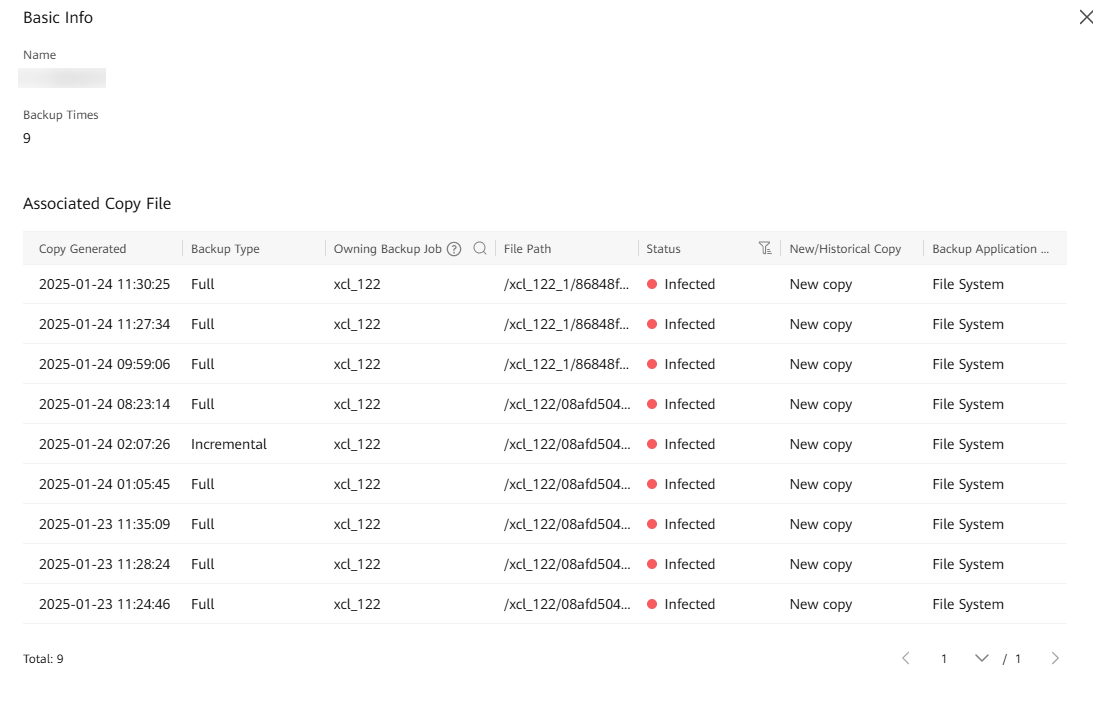Click the Backup Type column header
This screenshot has height=703, width=1093.
(225, 249)
